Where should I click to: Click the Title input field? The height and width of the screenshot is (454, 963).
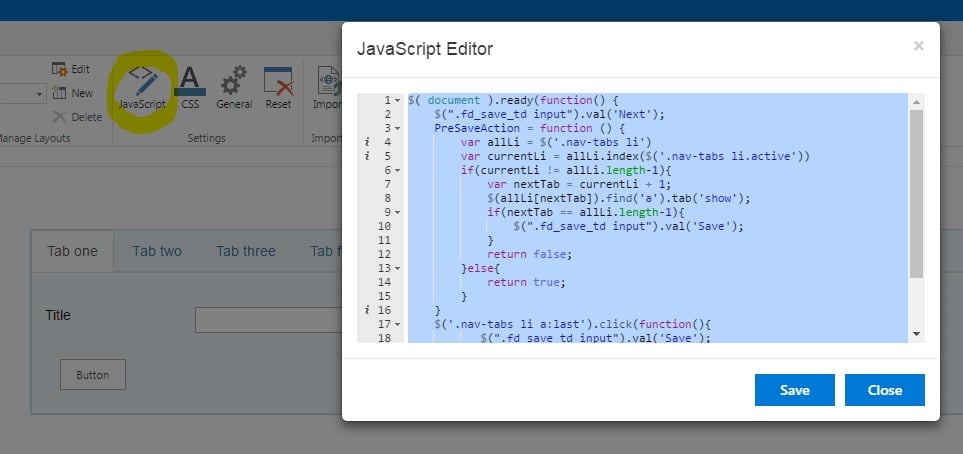[x=268, y=319]
